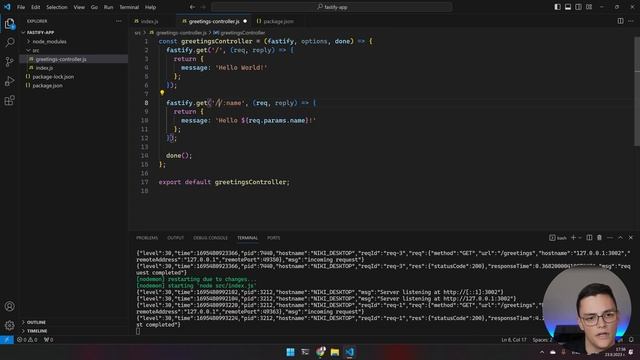Open the Accounts menu icon
Viewport: 640px width, 360px height.
(9, 306)
